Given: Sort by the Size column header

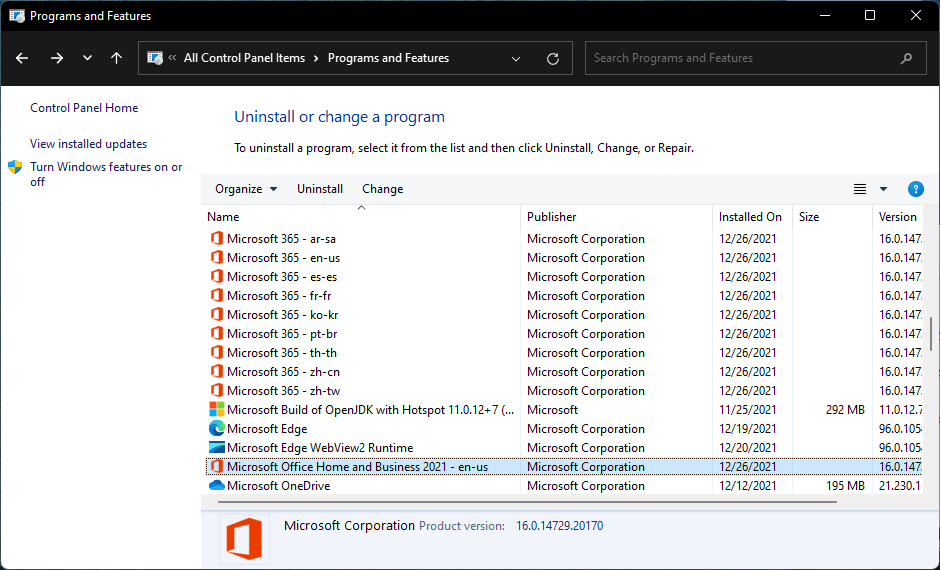Looking at the screenshot, I should point(832,217).
